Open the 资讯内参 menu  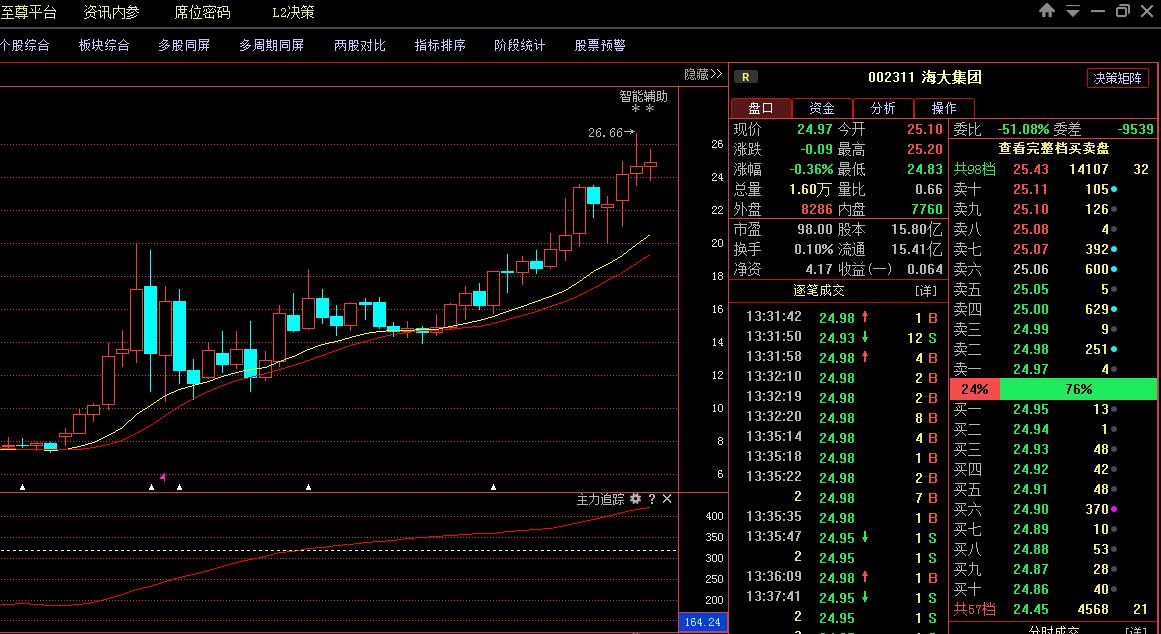[111, 13]
